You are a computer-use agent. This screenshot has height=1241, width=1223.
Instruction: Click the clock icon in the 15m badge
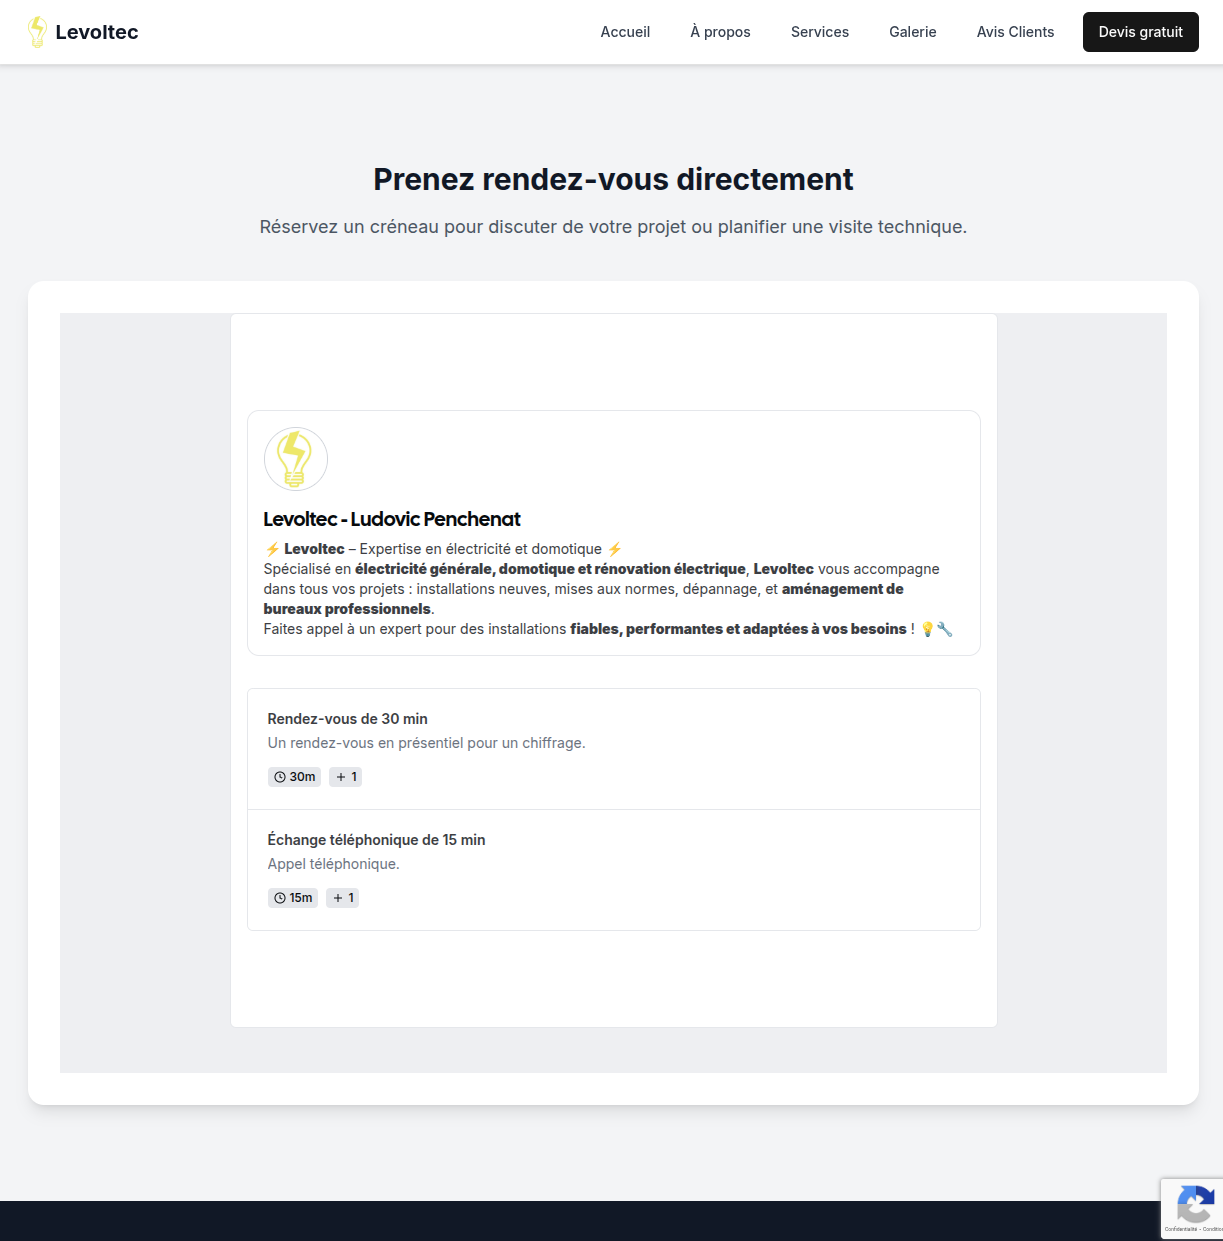coord(280,897)
